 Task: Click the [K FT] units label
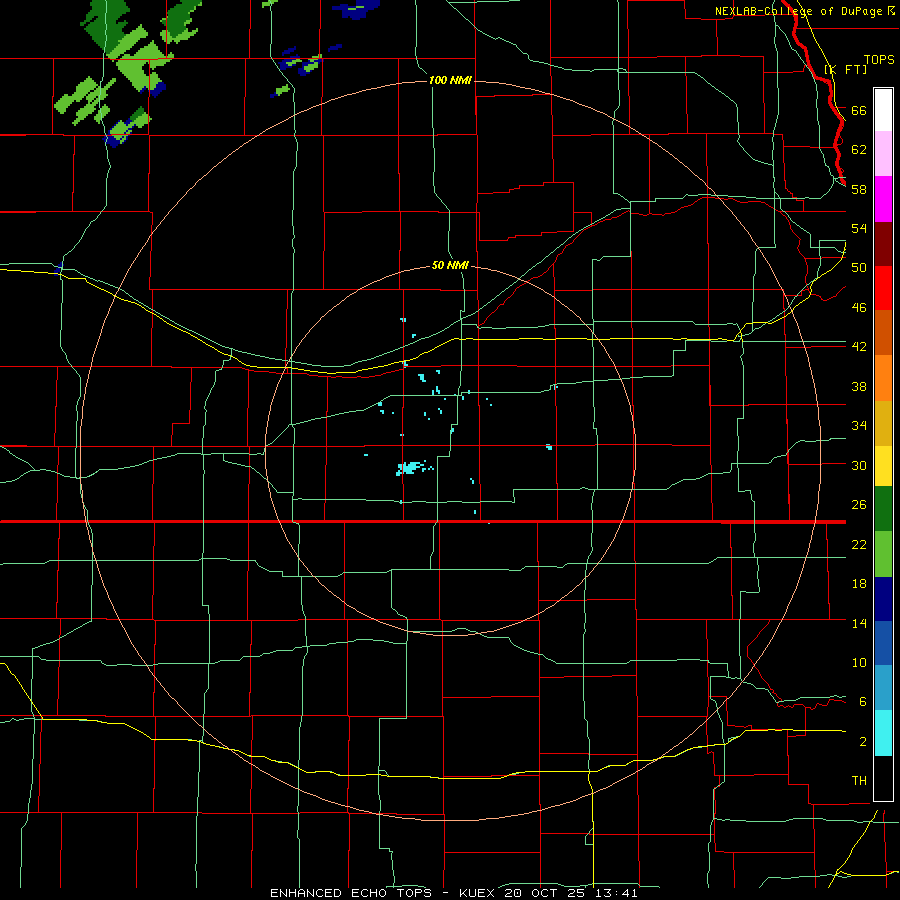click(845, 69)
